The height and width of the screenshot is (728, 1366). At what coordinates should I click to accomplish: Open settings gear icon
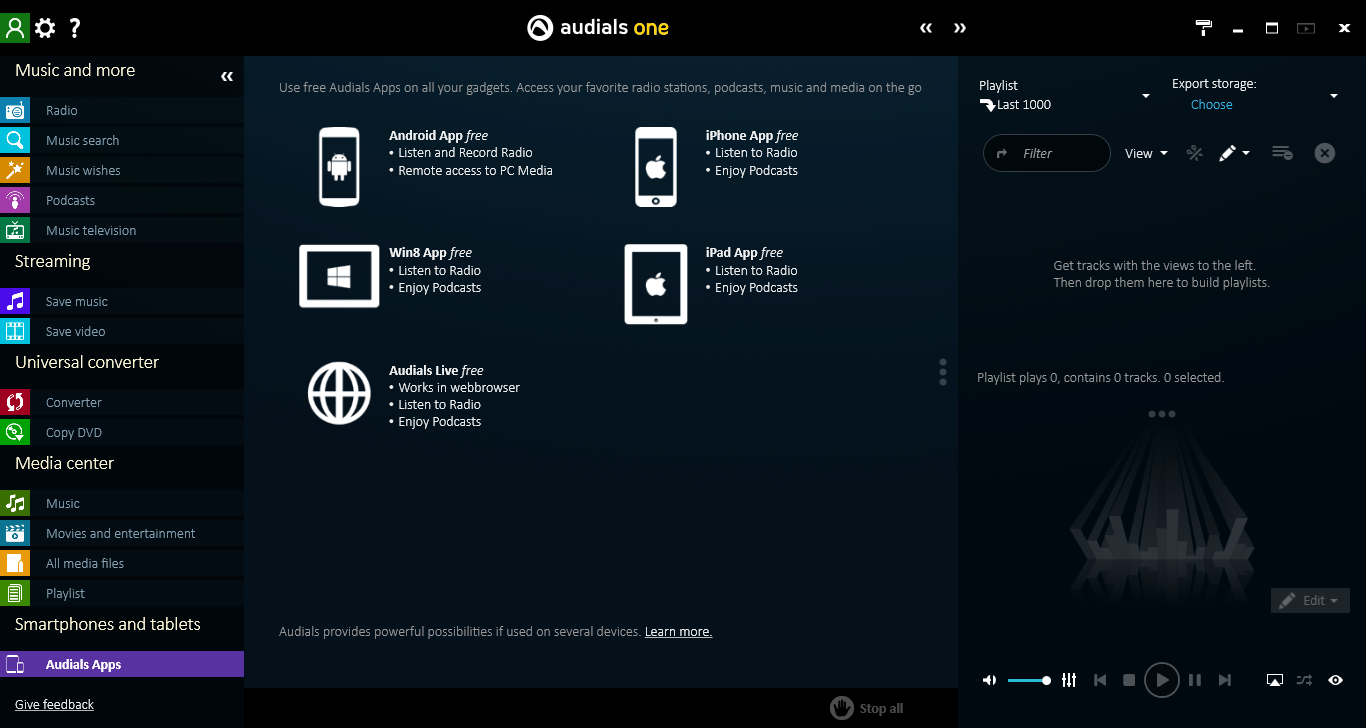45,28
